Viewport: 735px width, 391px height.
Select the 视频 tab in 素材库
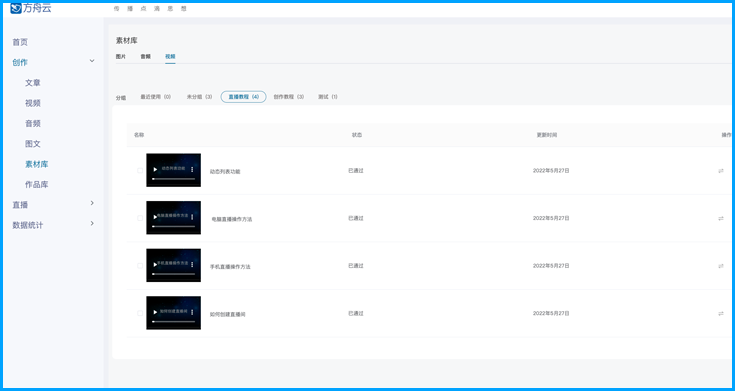pyautogui.click(x=170, y=56)
